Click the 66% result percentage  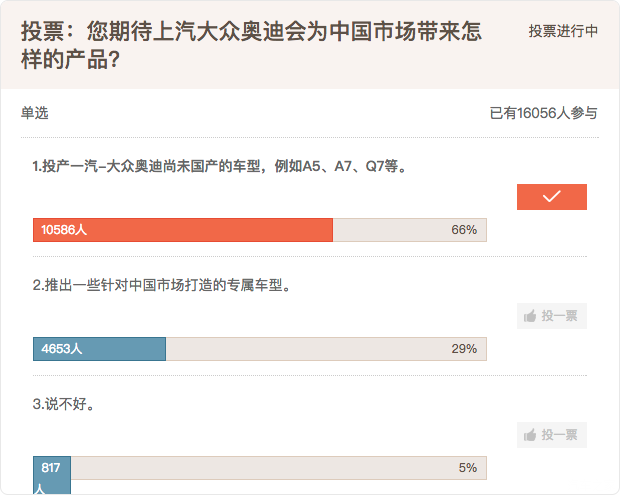click(464, 230)
